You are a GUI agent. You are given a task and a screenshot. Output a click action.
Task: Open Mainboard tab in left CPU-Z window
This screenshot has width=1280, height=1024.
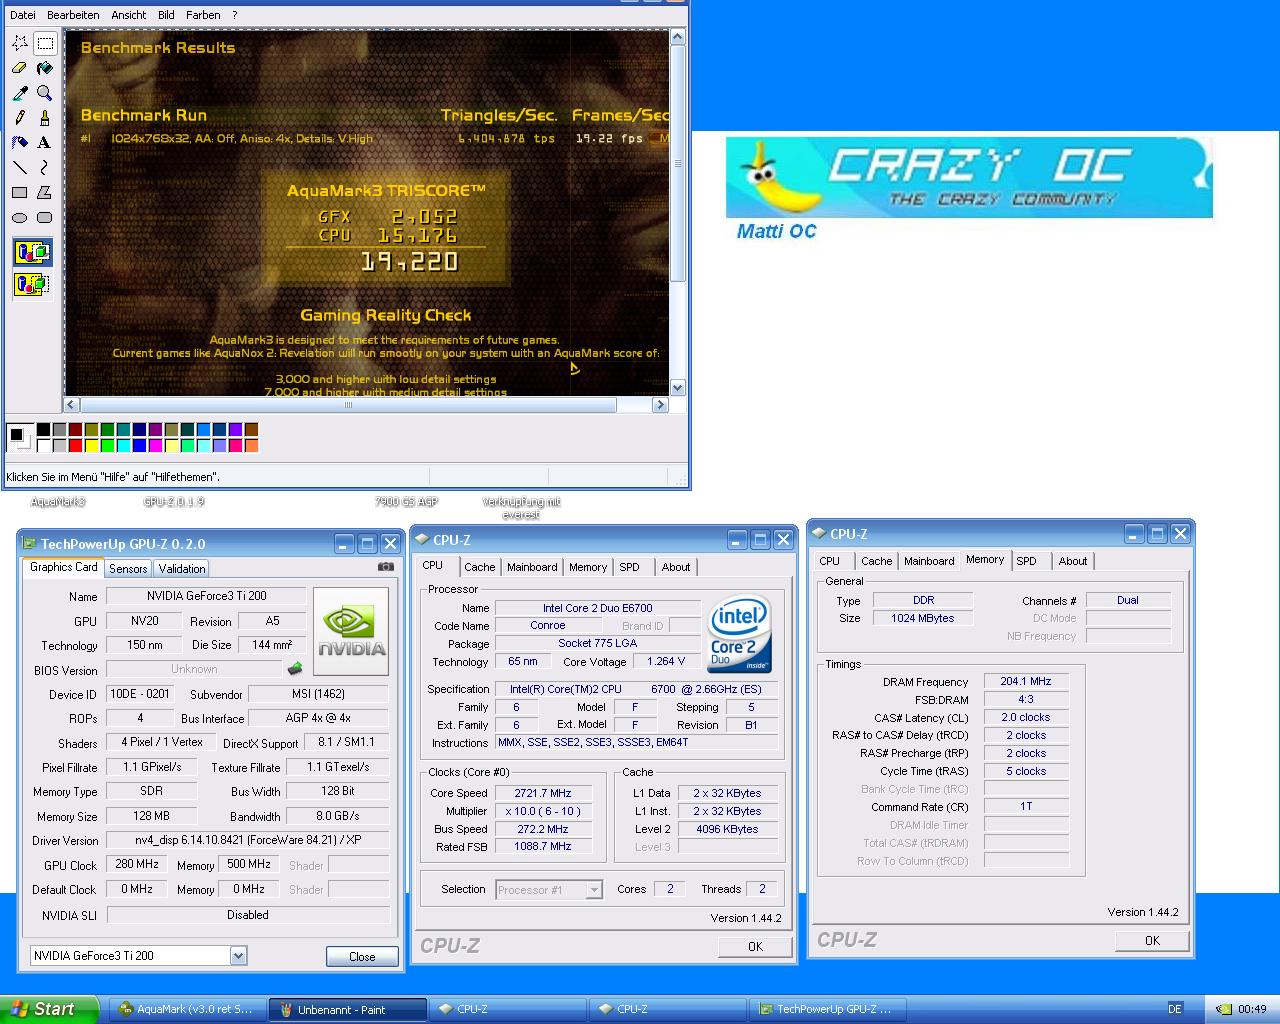532,567
